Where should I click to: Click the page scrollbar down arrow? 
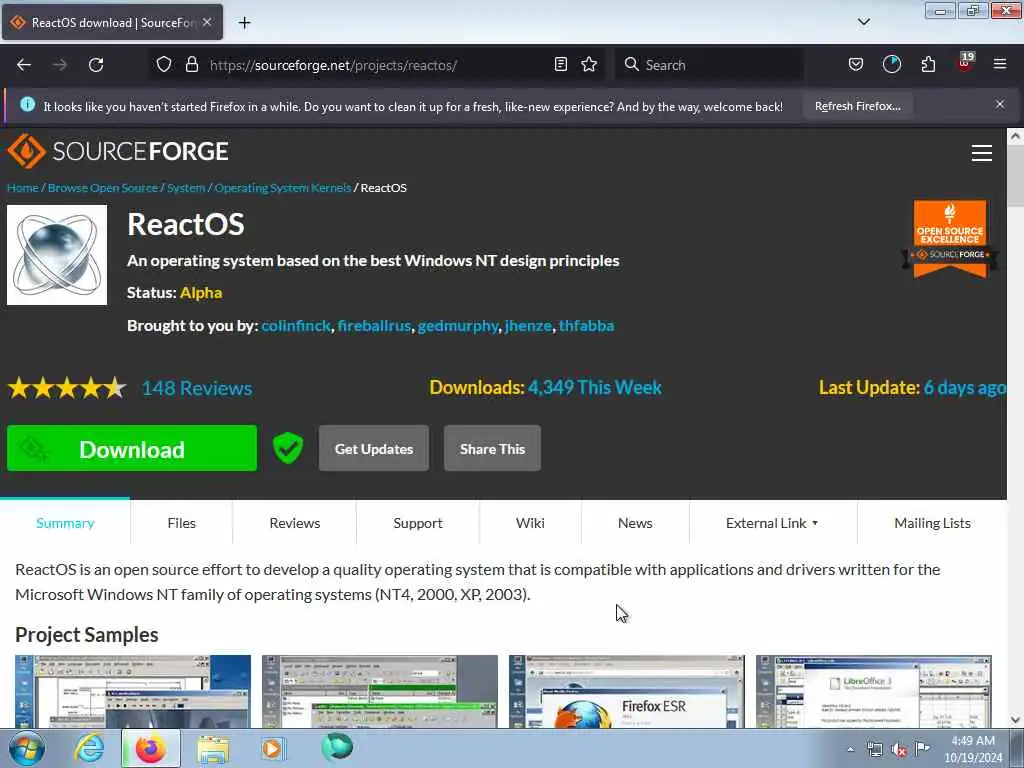coord(1015,720)
